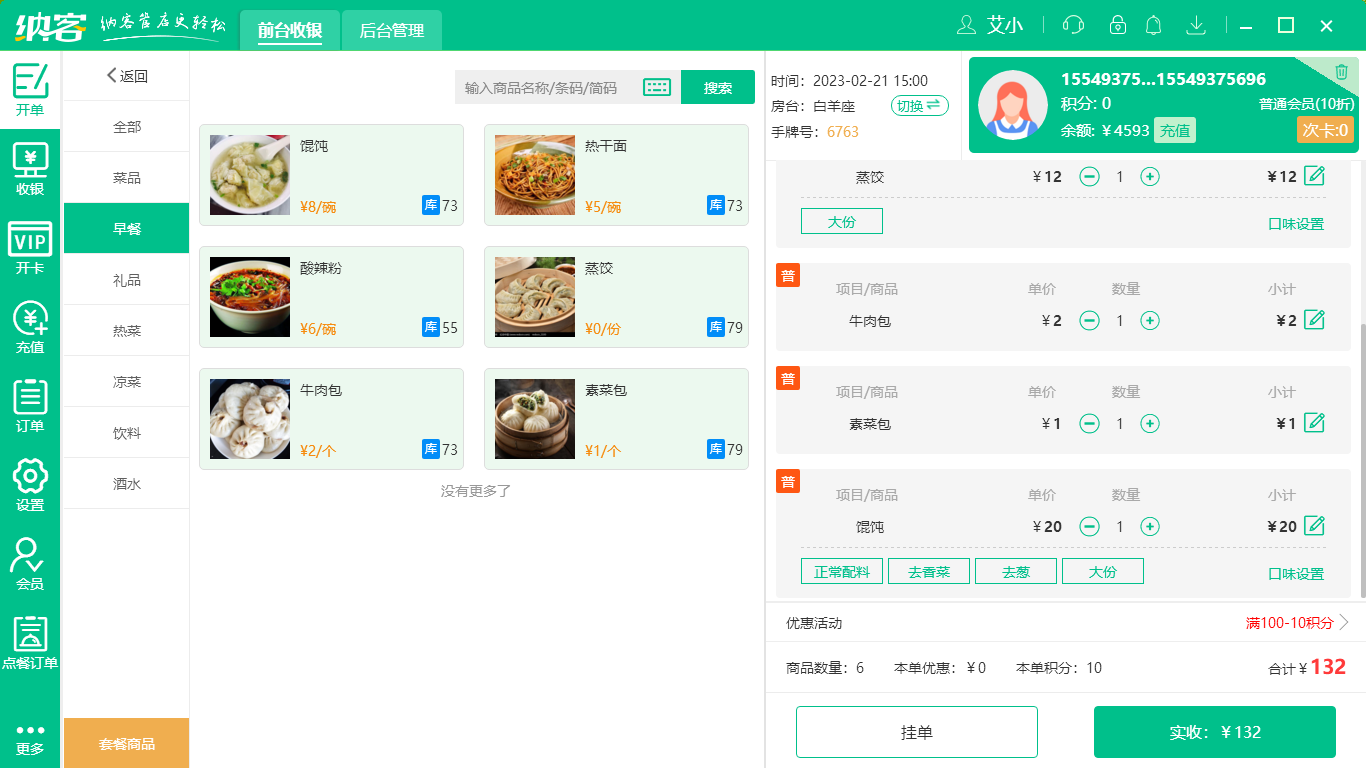Open the on-screen keyboard icon in the search bar
This screenshot has width=1366, height=768.
656,87
